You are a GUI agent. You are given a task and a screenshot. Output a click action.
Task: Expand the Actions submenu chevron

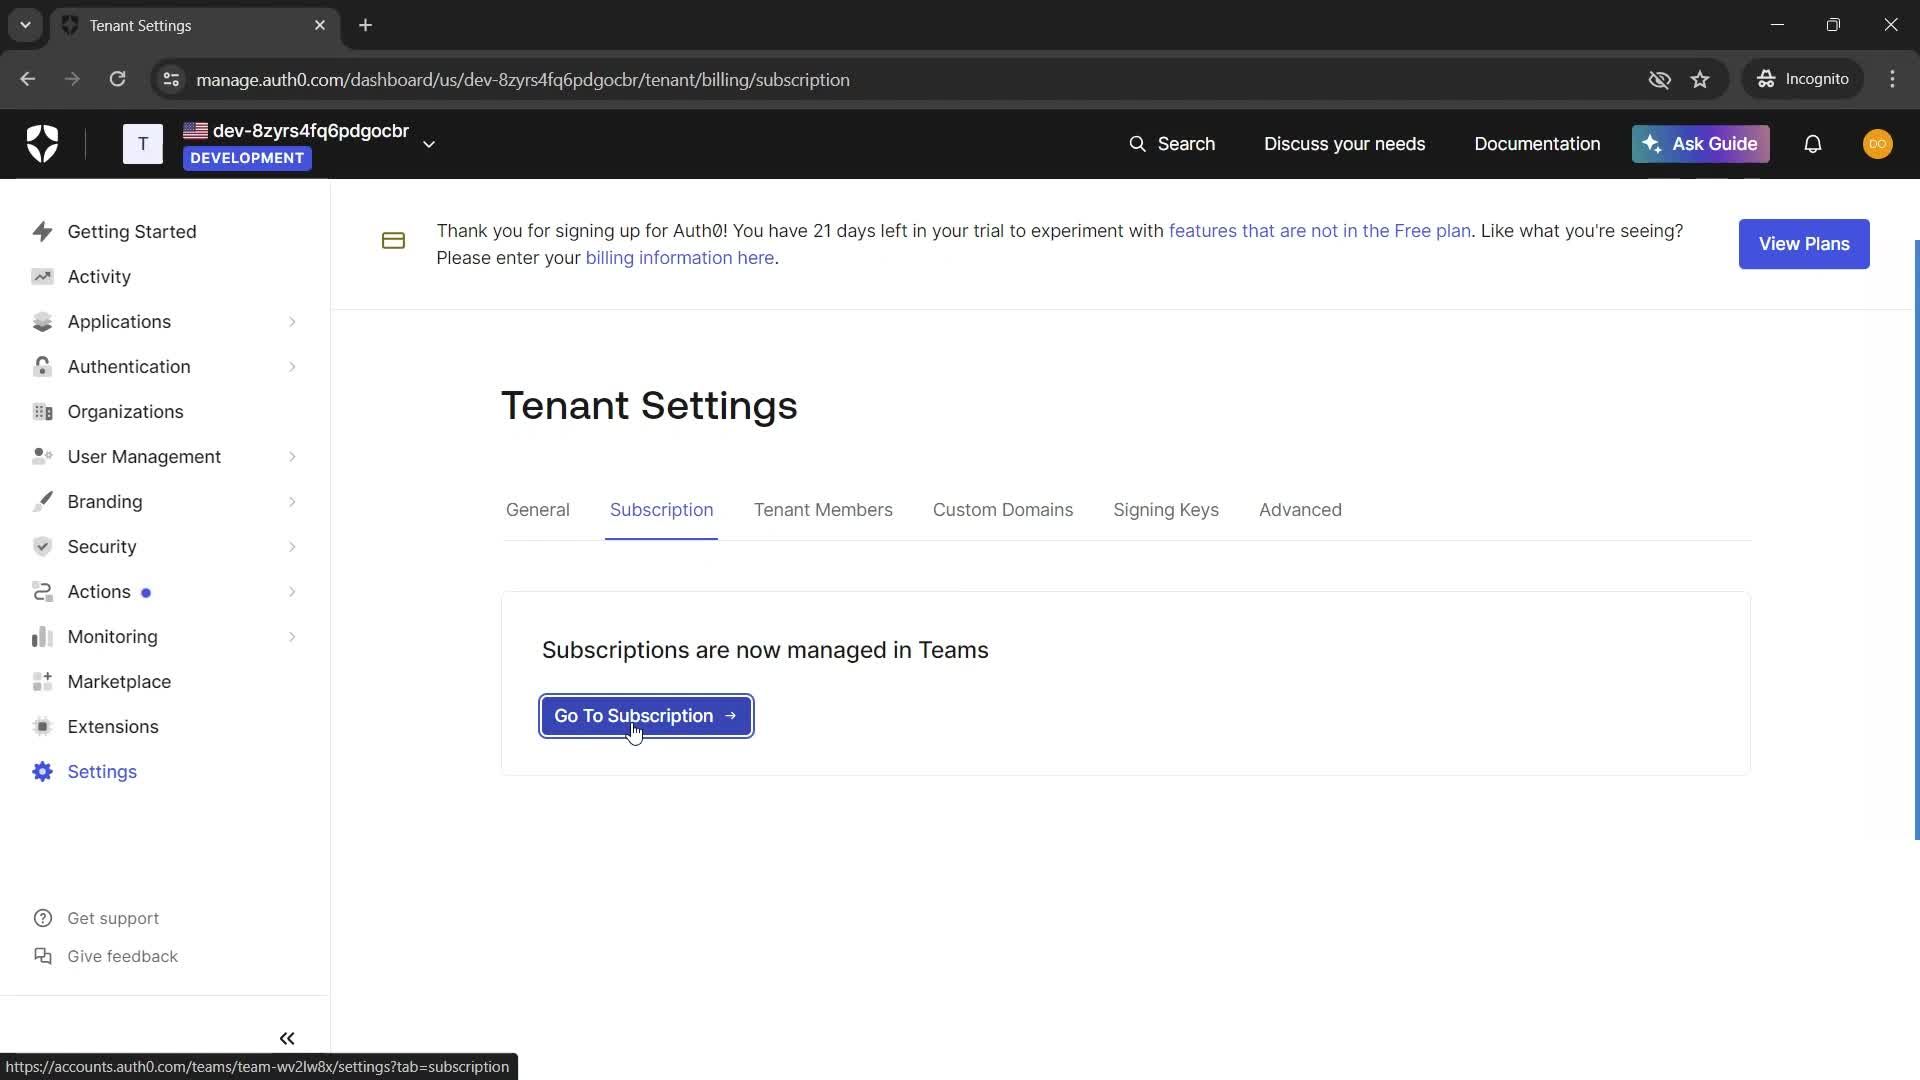click(x=292, y=591)
